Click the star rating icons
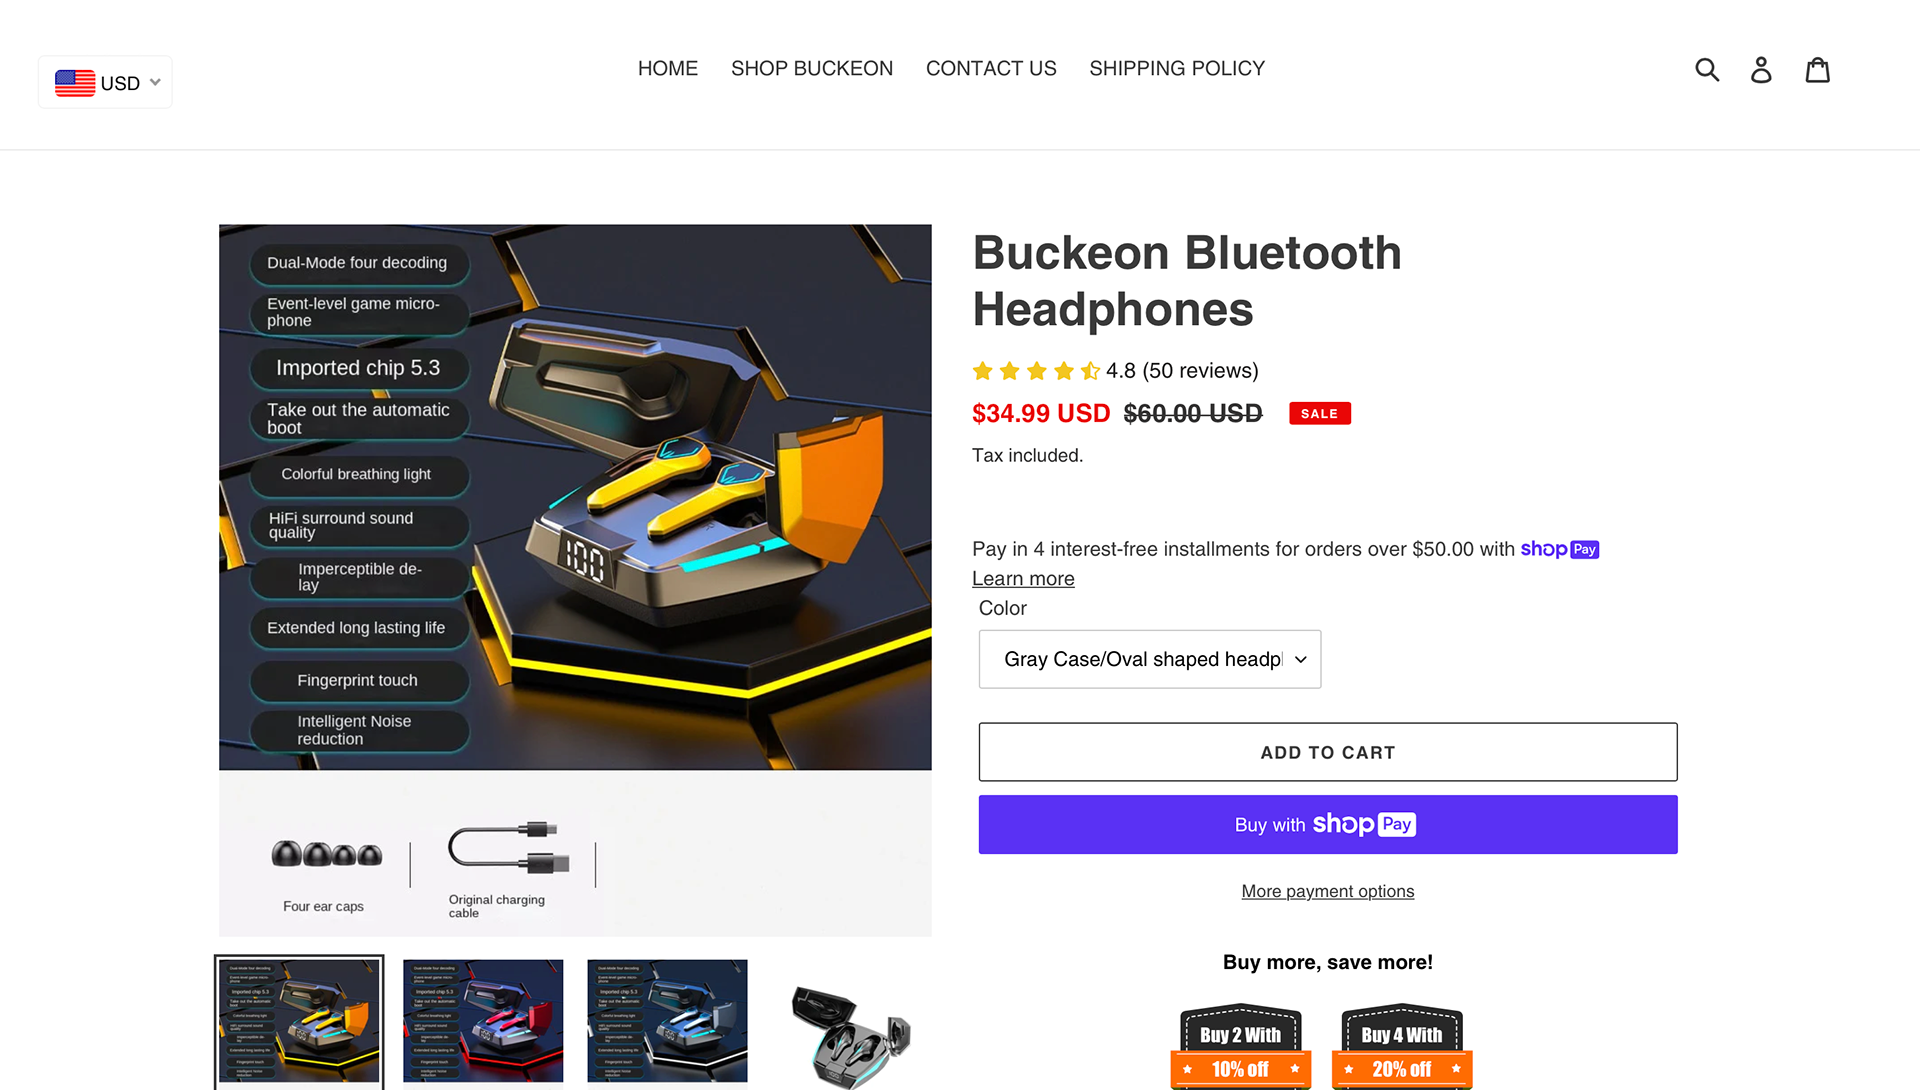 pos(1036,371)
